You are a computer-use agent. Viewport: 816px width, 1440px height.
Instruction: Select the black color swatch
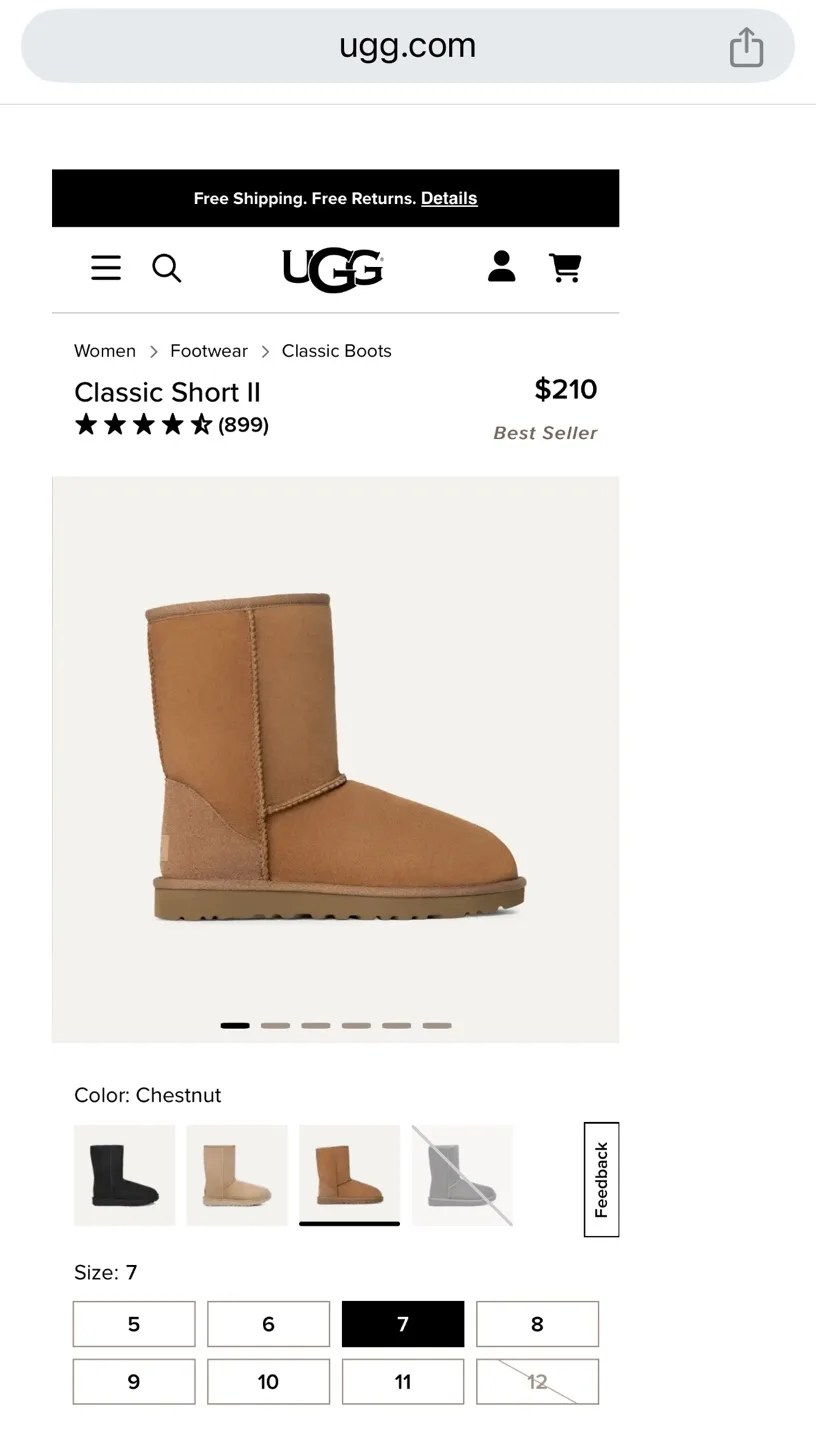(x=123, y=1175)
